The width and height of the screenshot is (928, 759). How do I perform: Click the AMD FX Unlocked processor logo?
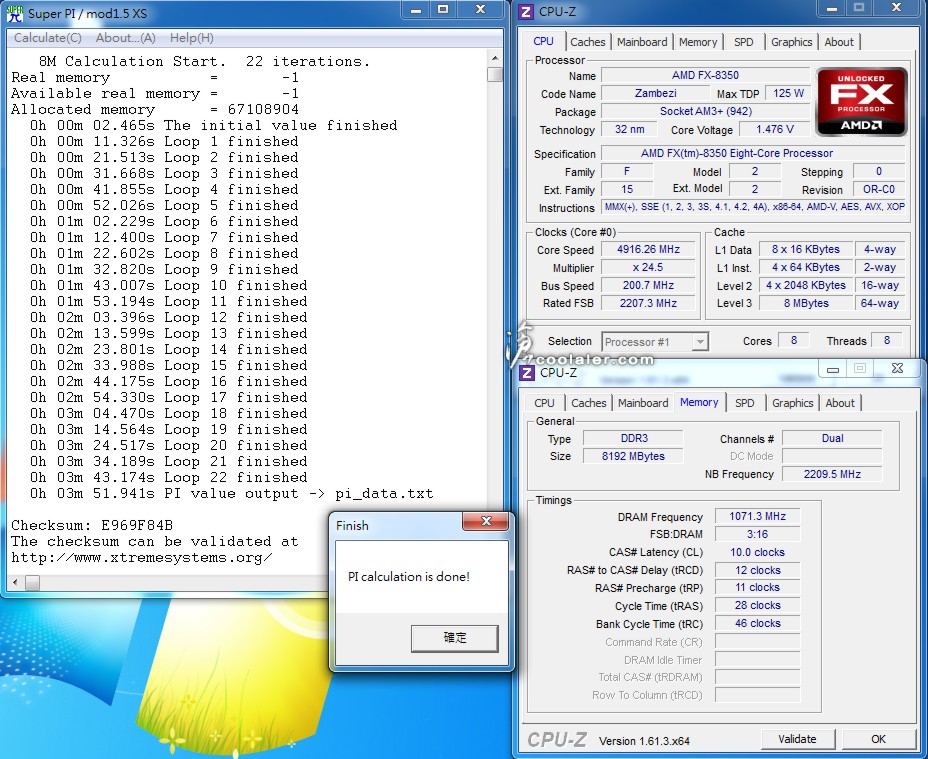click(x=861, y=101)
